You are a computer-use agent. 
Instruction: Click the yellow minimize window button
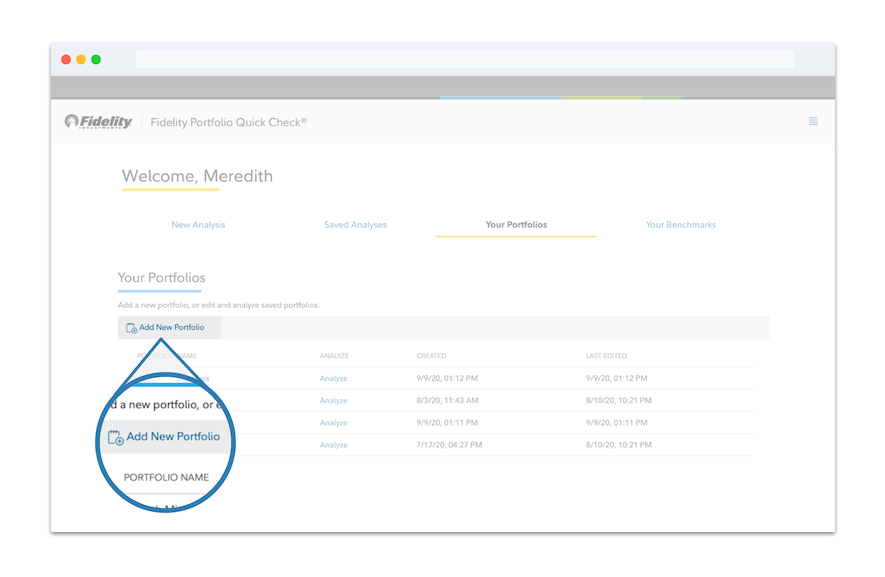click(x=81, y=60)
